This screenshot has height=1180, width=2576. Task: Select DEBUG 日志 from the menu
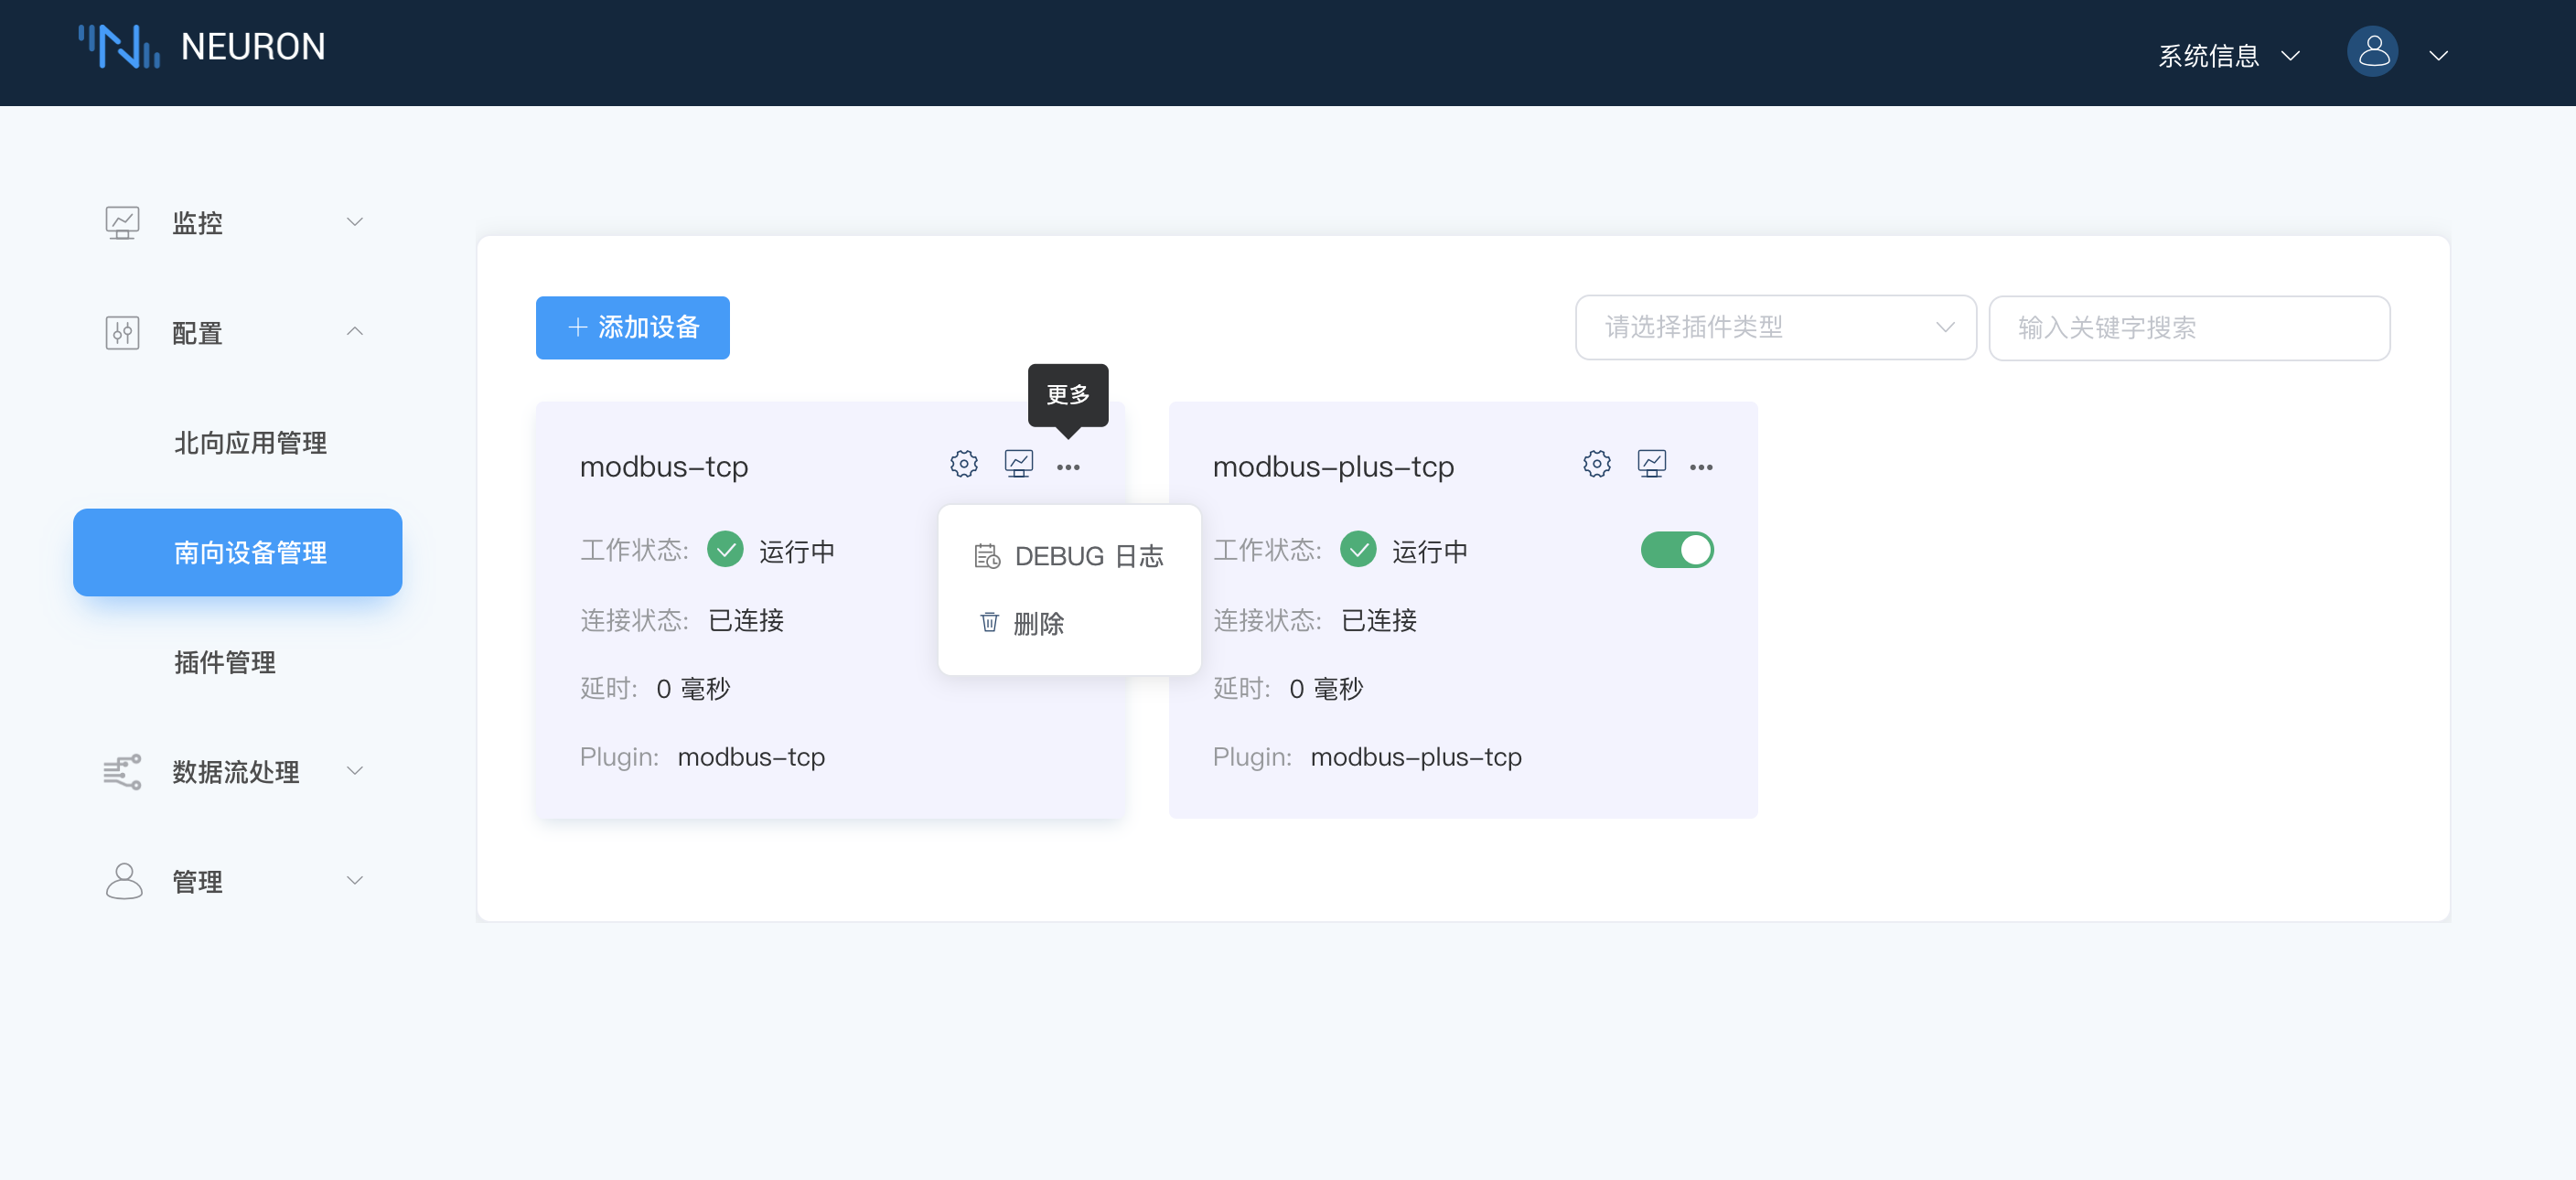pyautogui.click(x=1069, y=556)
